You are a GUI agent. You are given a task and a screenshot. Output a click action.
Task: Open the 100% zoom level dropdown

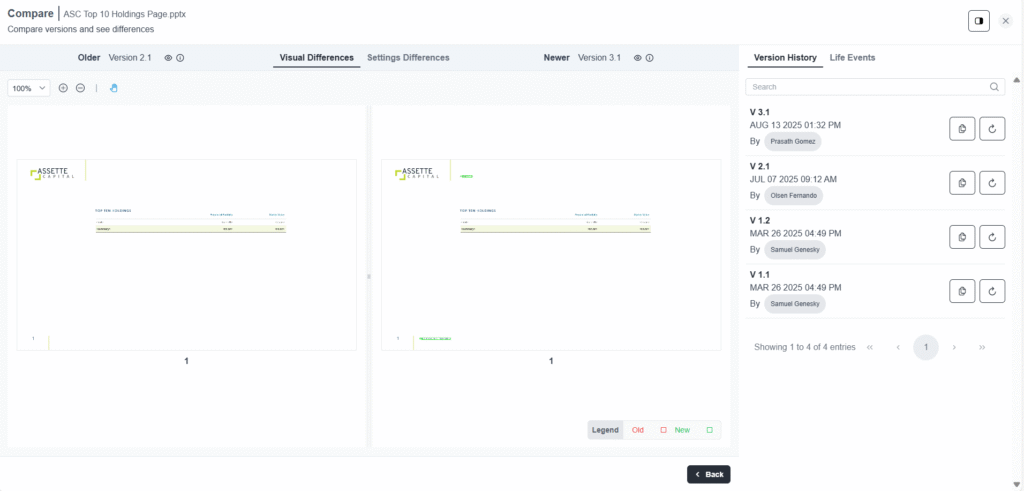(x=29, y=88)
